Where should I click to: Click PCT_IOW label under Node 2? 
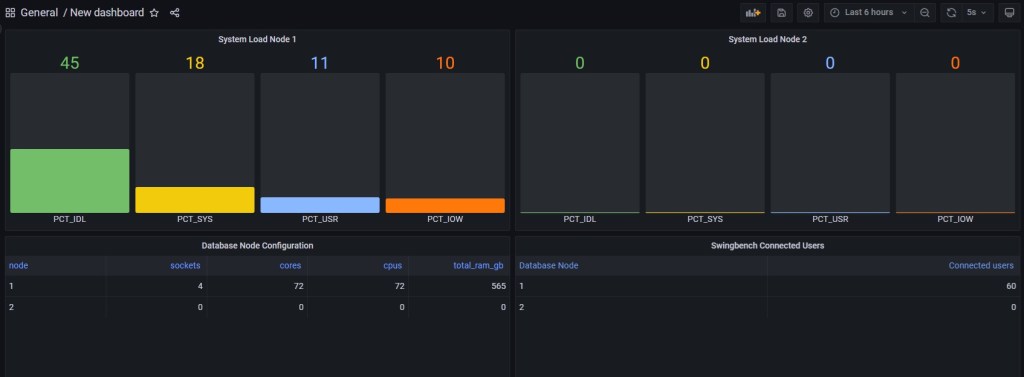pos(955,220)
